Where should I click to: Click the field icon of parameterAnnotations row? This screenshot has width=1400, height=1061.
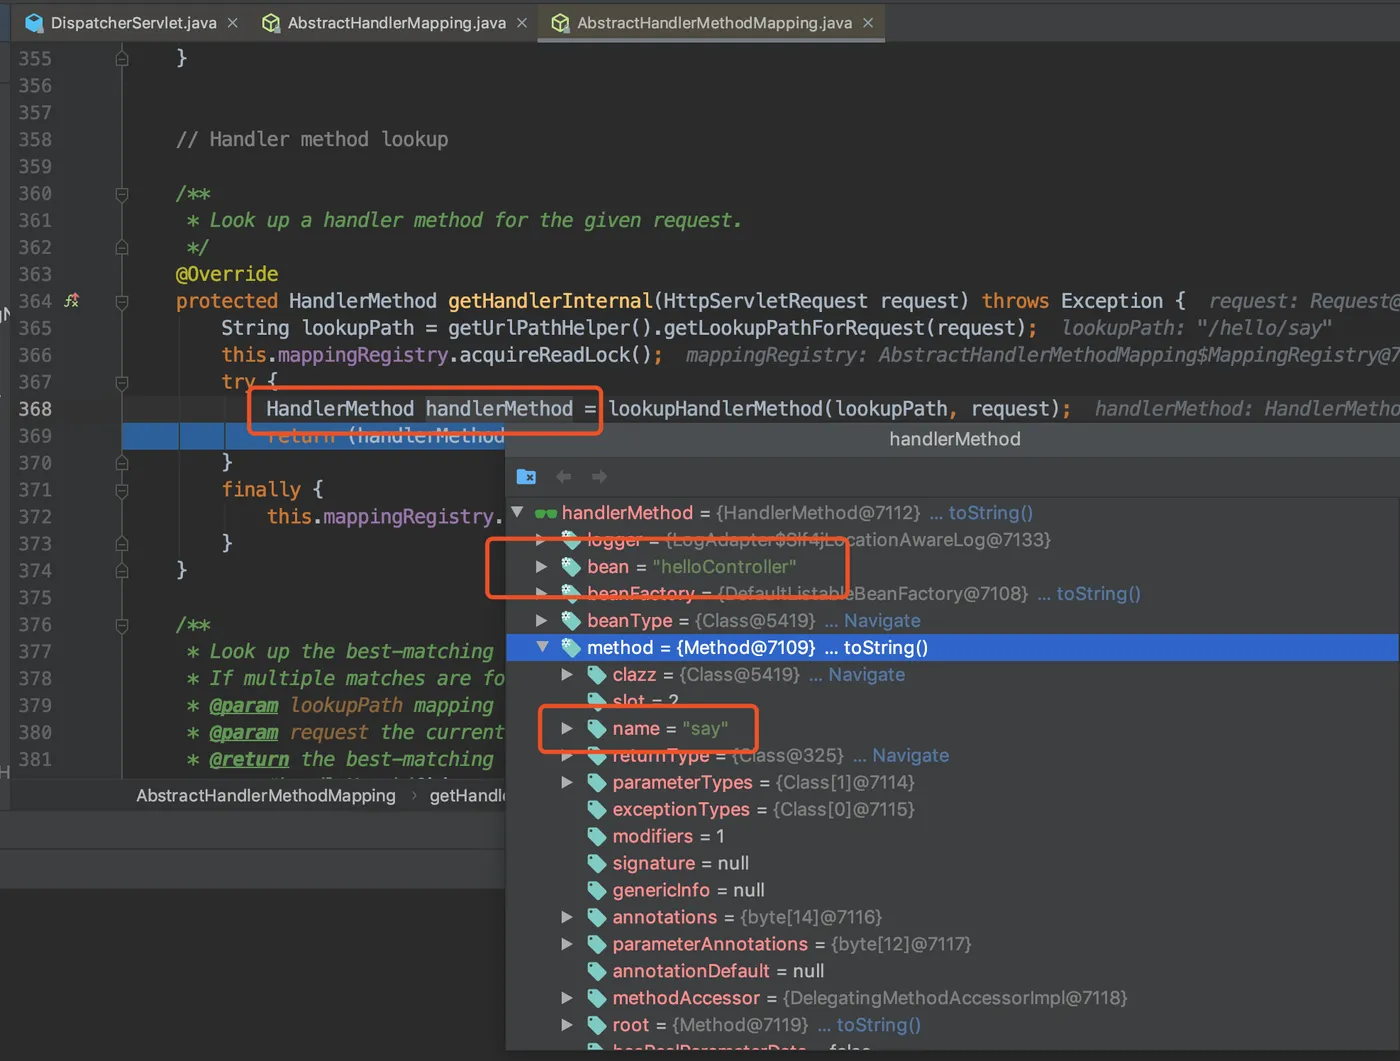(597, 943)
